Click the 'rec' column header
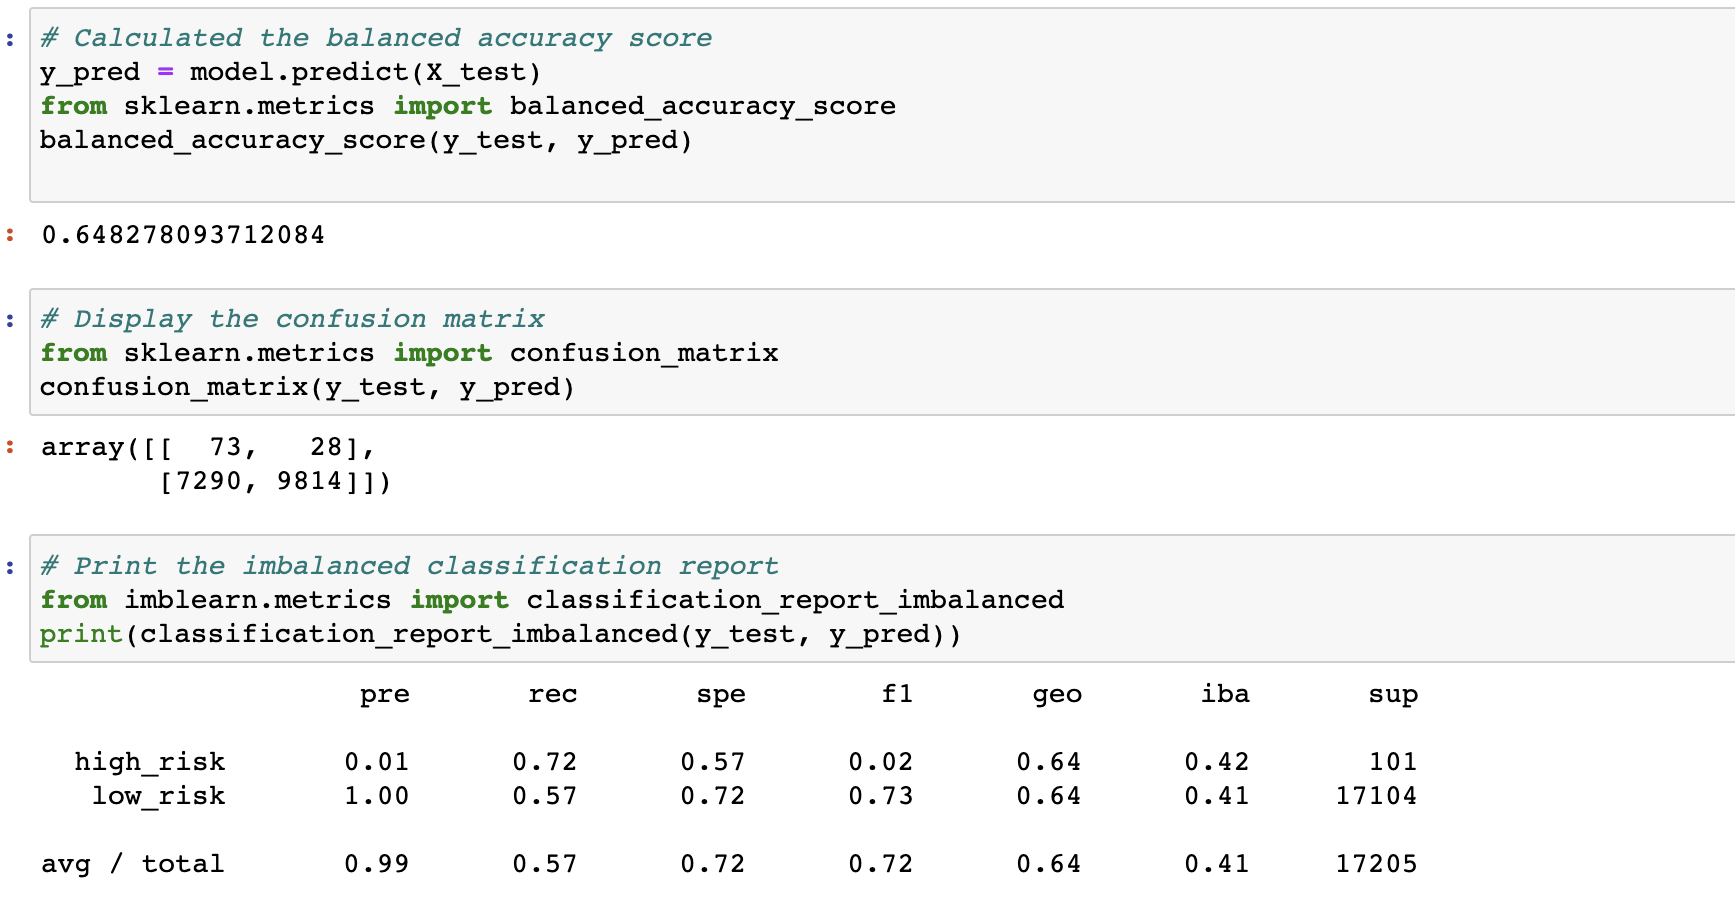This screenshot has width=1735, height=917. point(553,694)
